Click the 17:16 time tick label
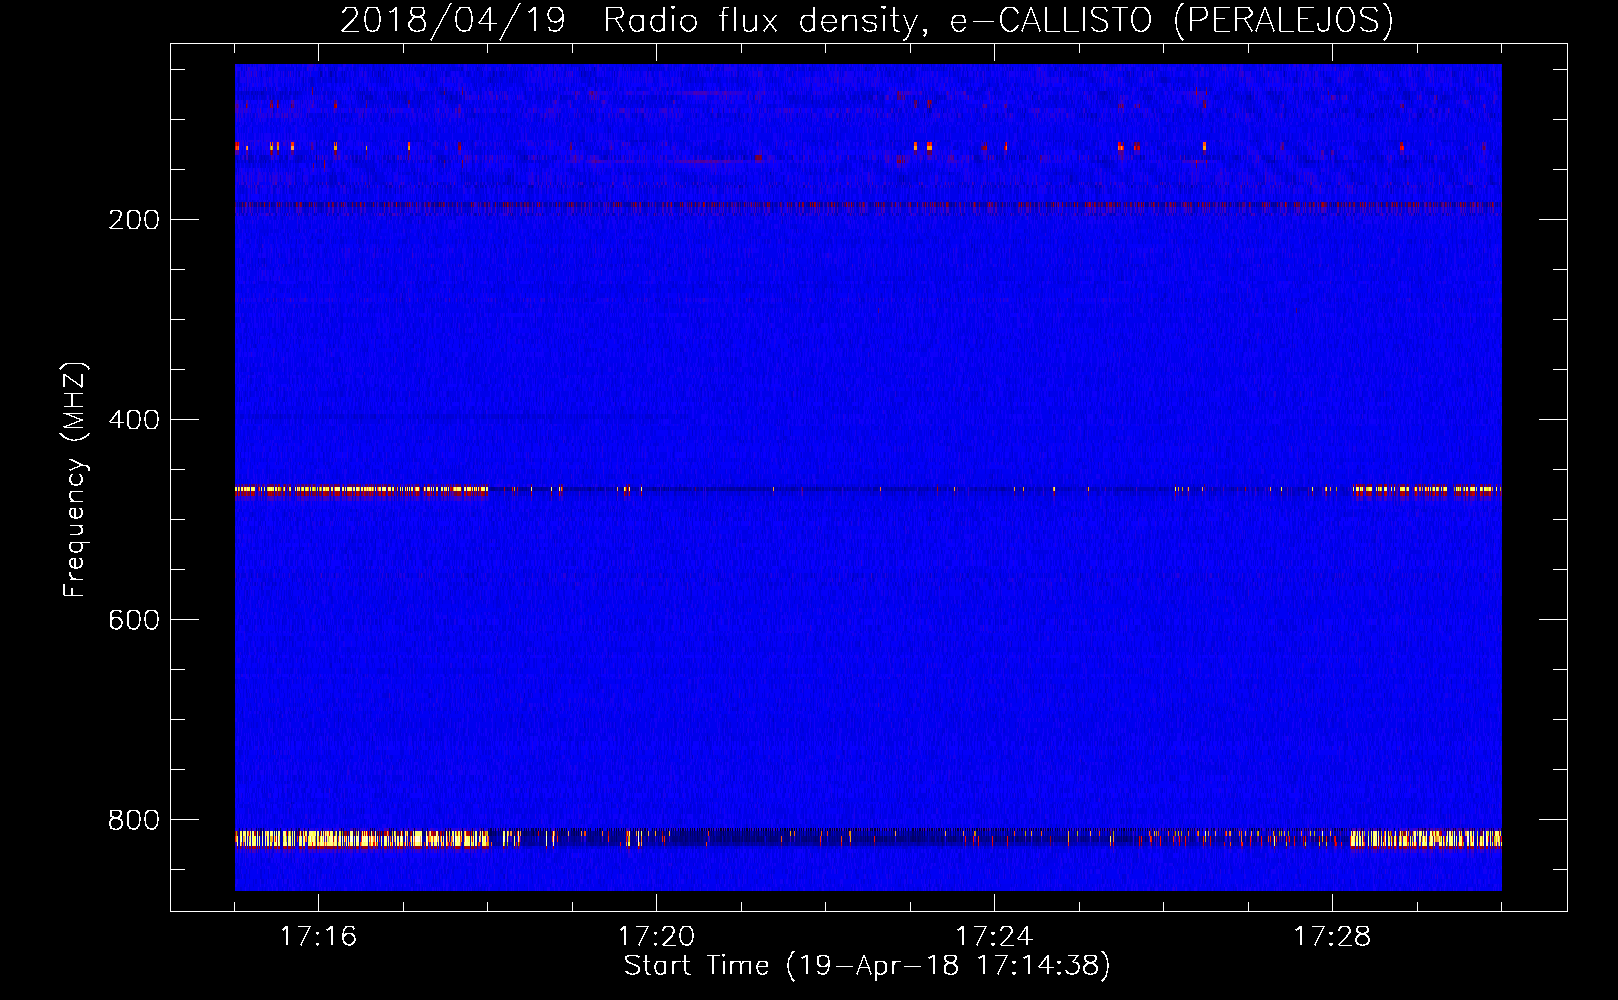Image resolution: width=1618 pixels, height=1000 pixels. 318,937
